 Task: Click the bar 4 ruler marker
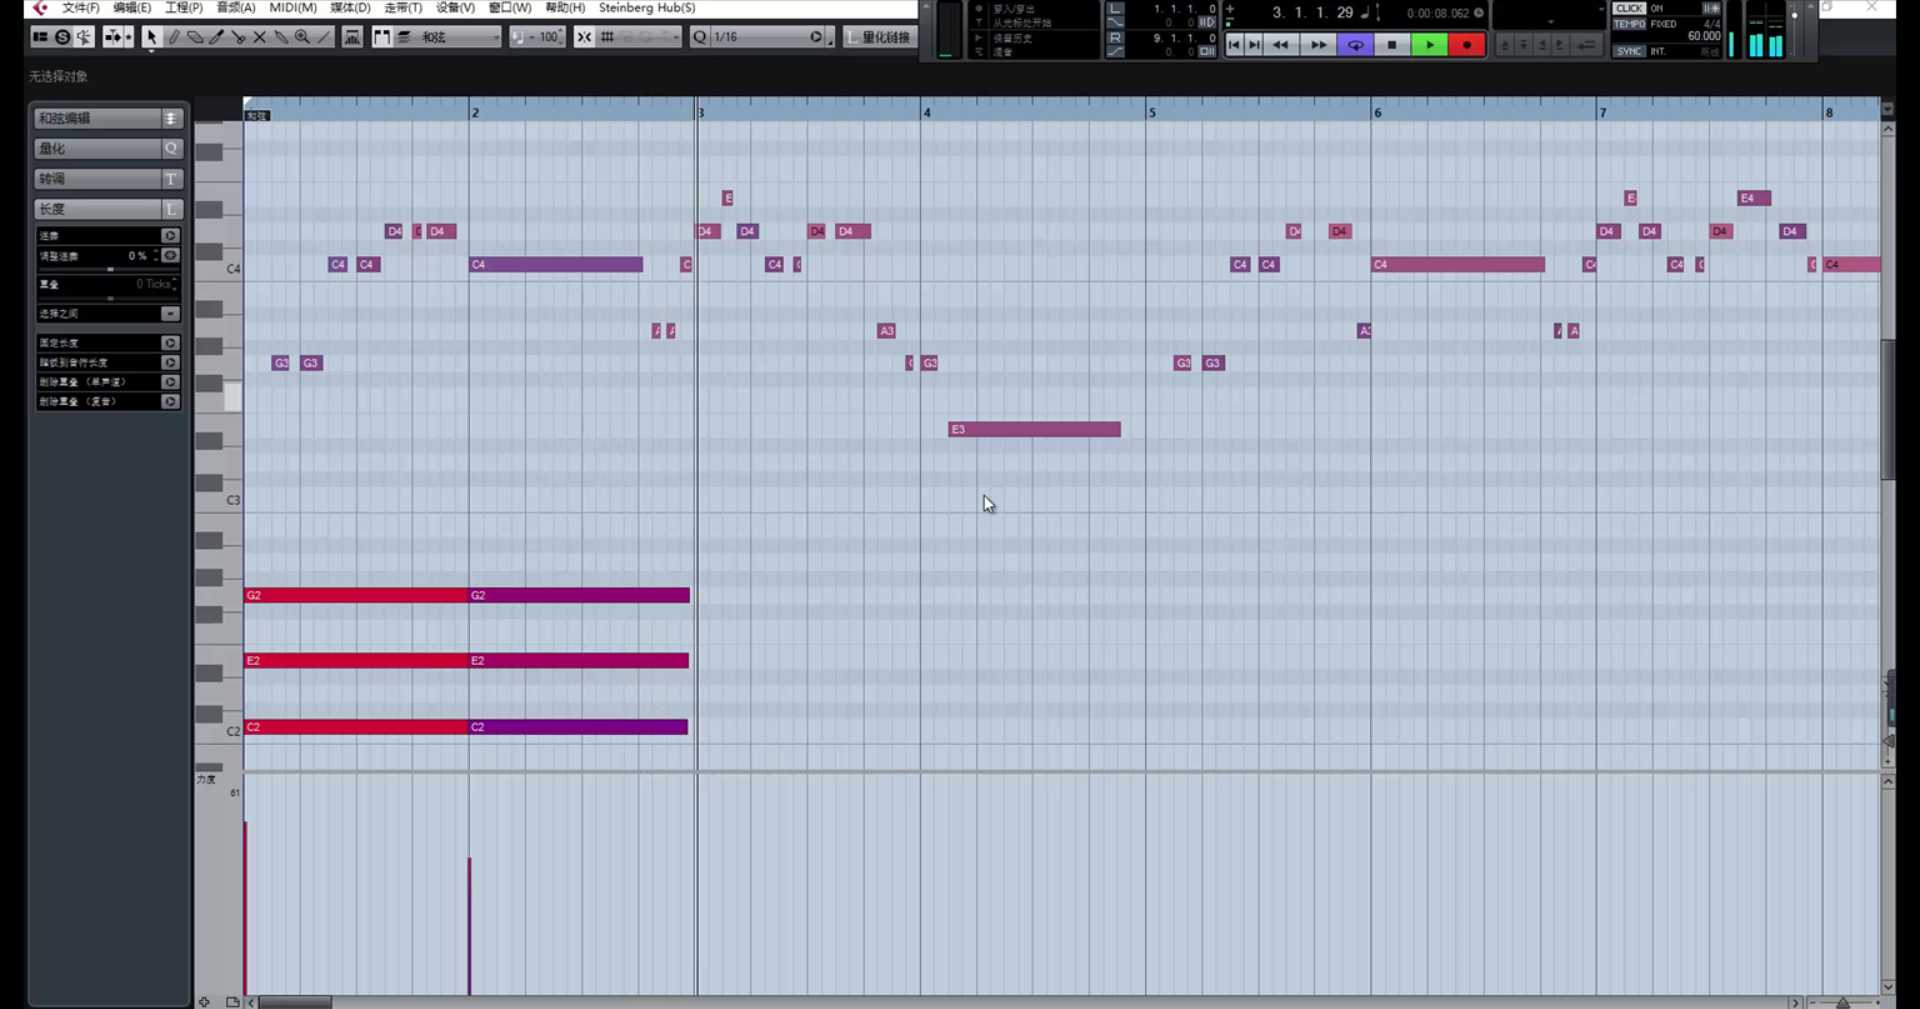(x=927, y=112)
